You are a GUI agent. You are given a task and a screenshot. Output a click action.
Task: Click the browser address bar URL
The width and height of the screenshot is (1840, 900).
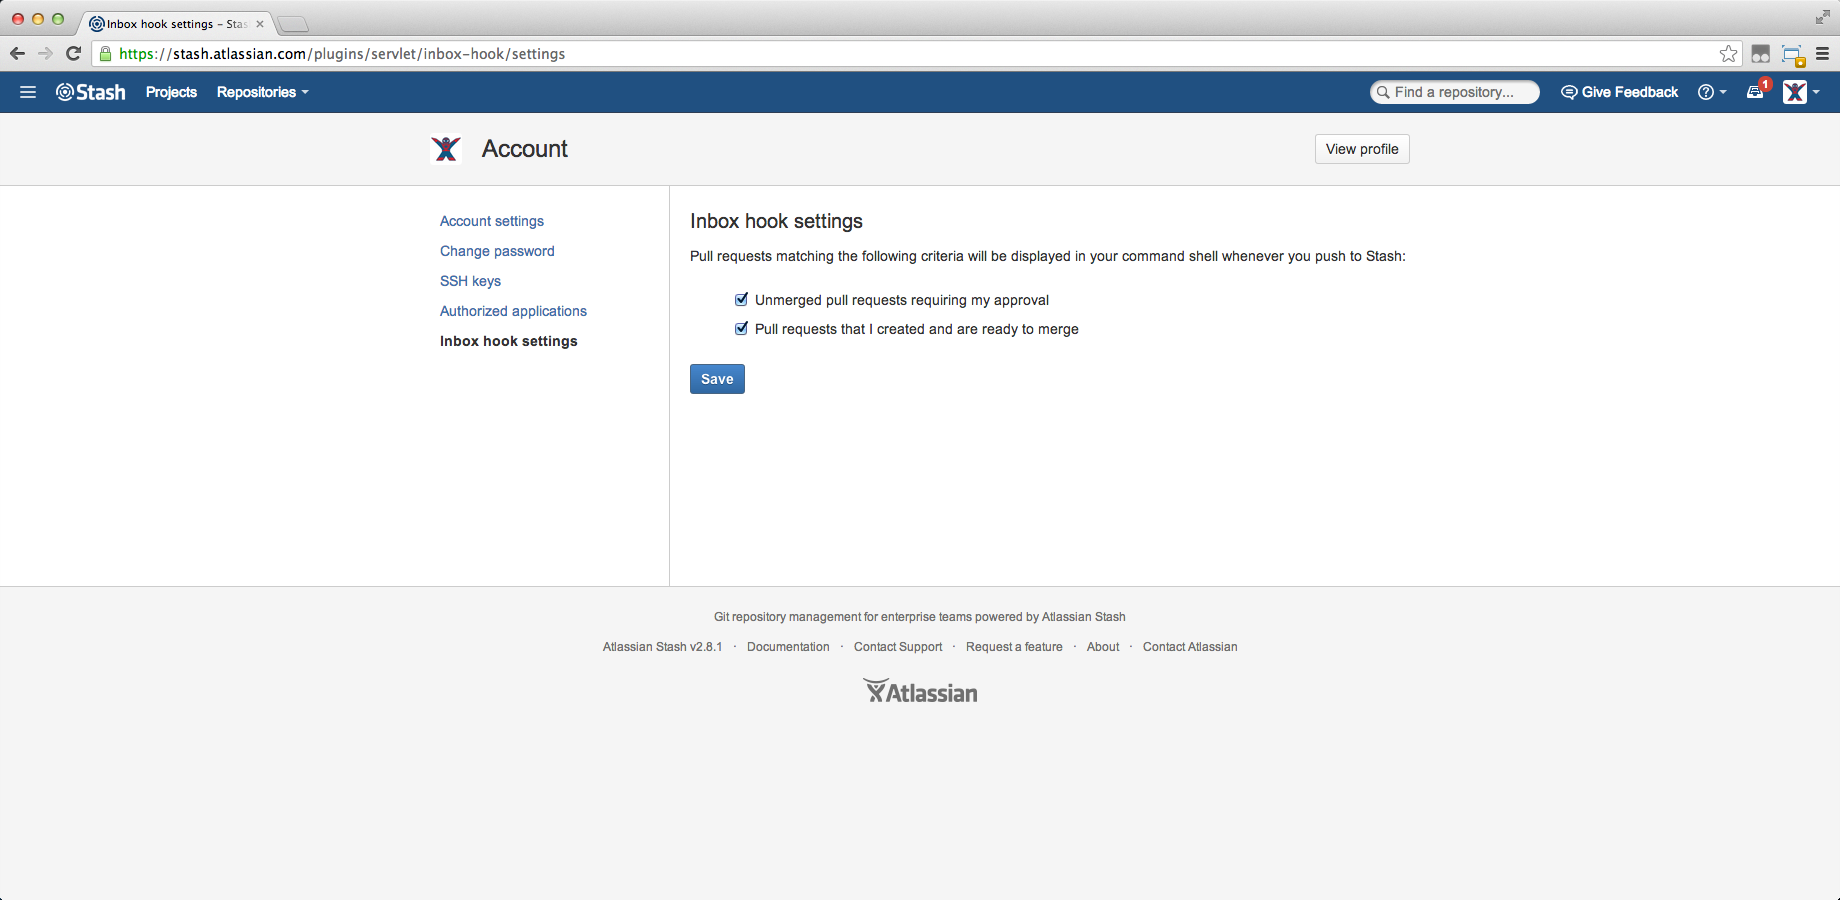(342, 54)
